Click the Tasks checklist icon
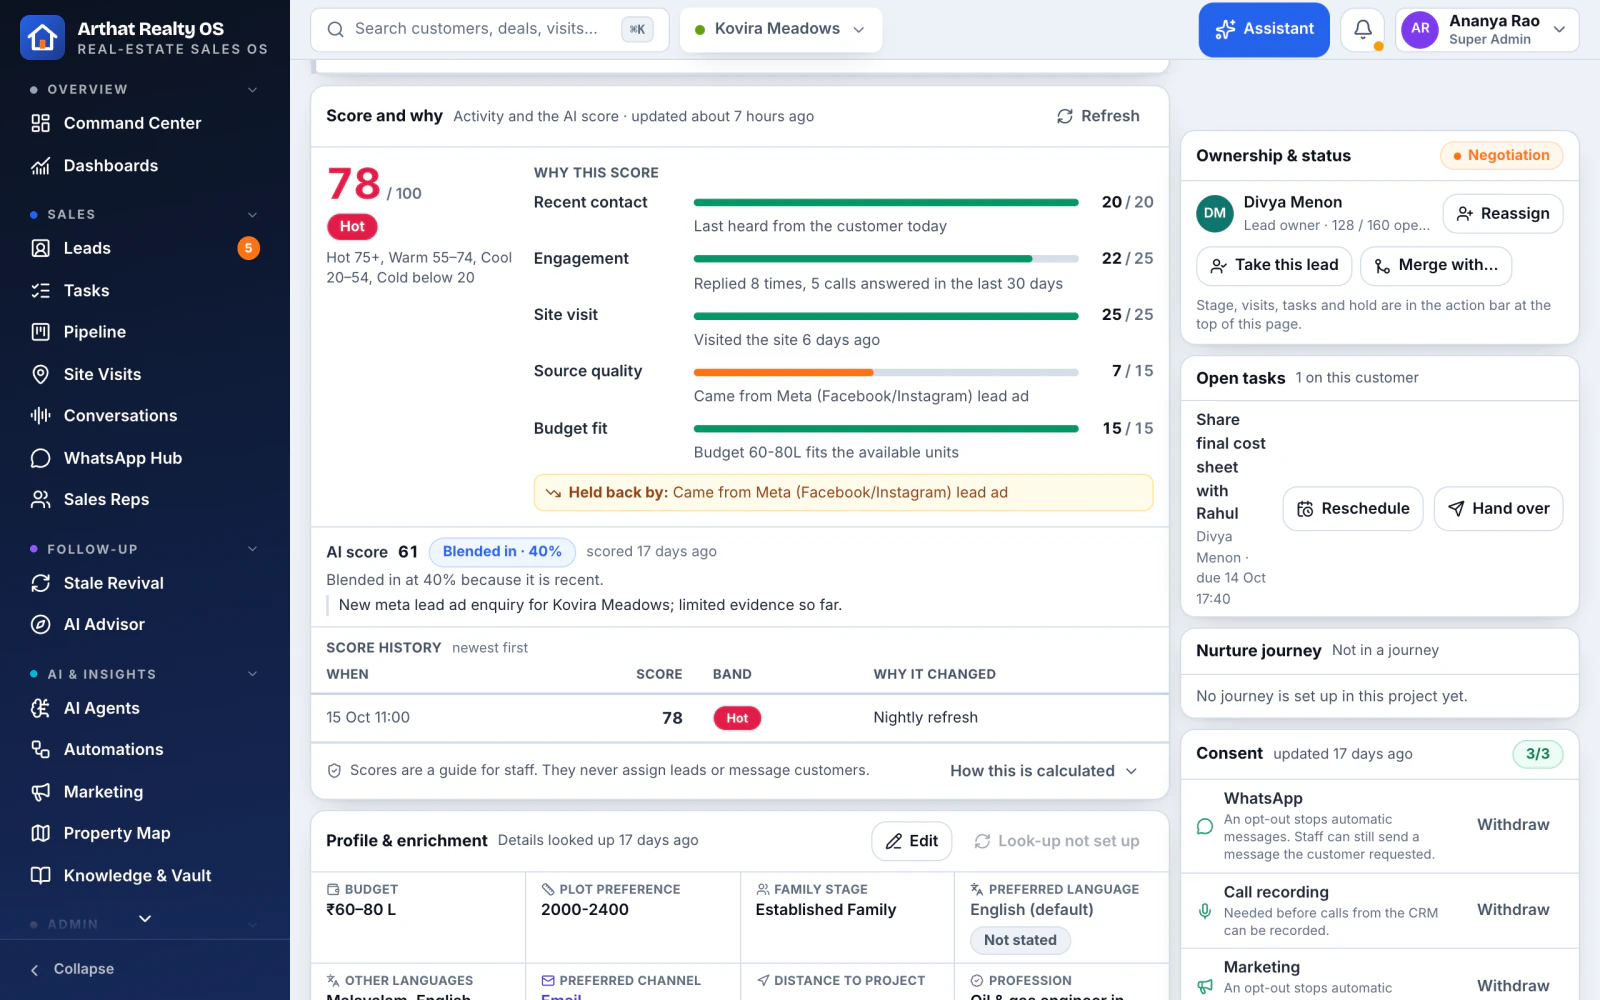The width and height of the screenshot is (1600, 1000). [x=40, y=291]
